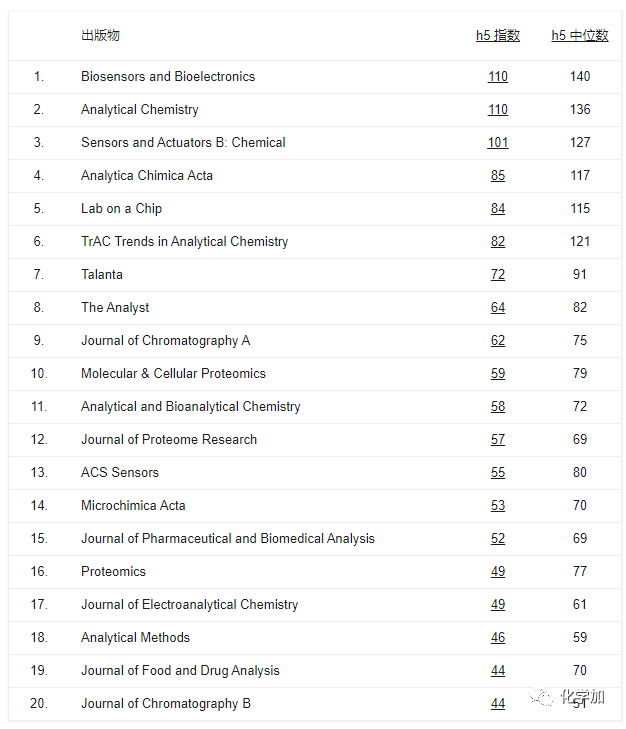Open the h5-index 82 link
The height and width of the screenshot is (729, 626).
(497, 242)
